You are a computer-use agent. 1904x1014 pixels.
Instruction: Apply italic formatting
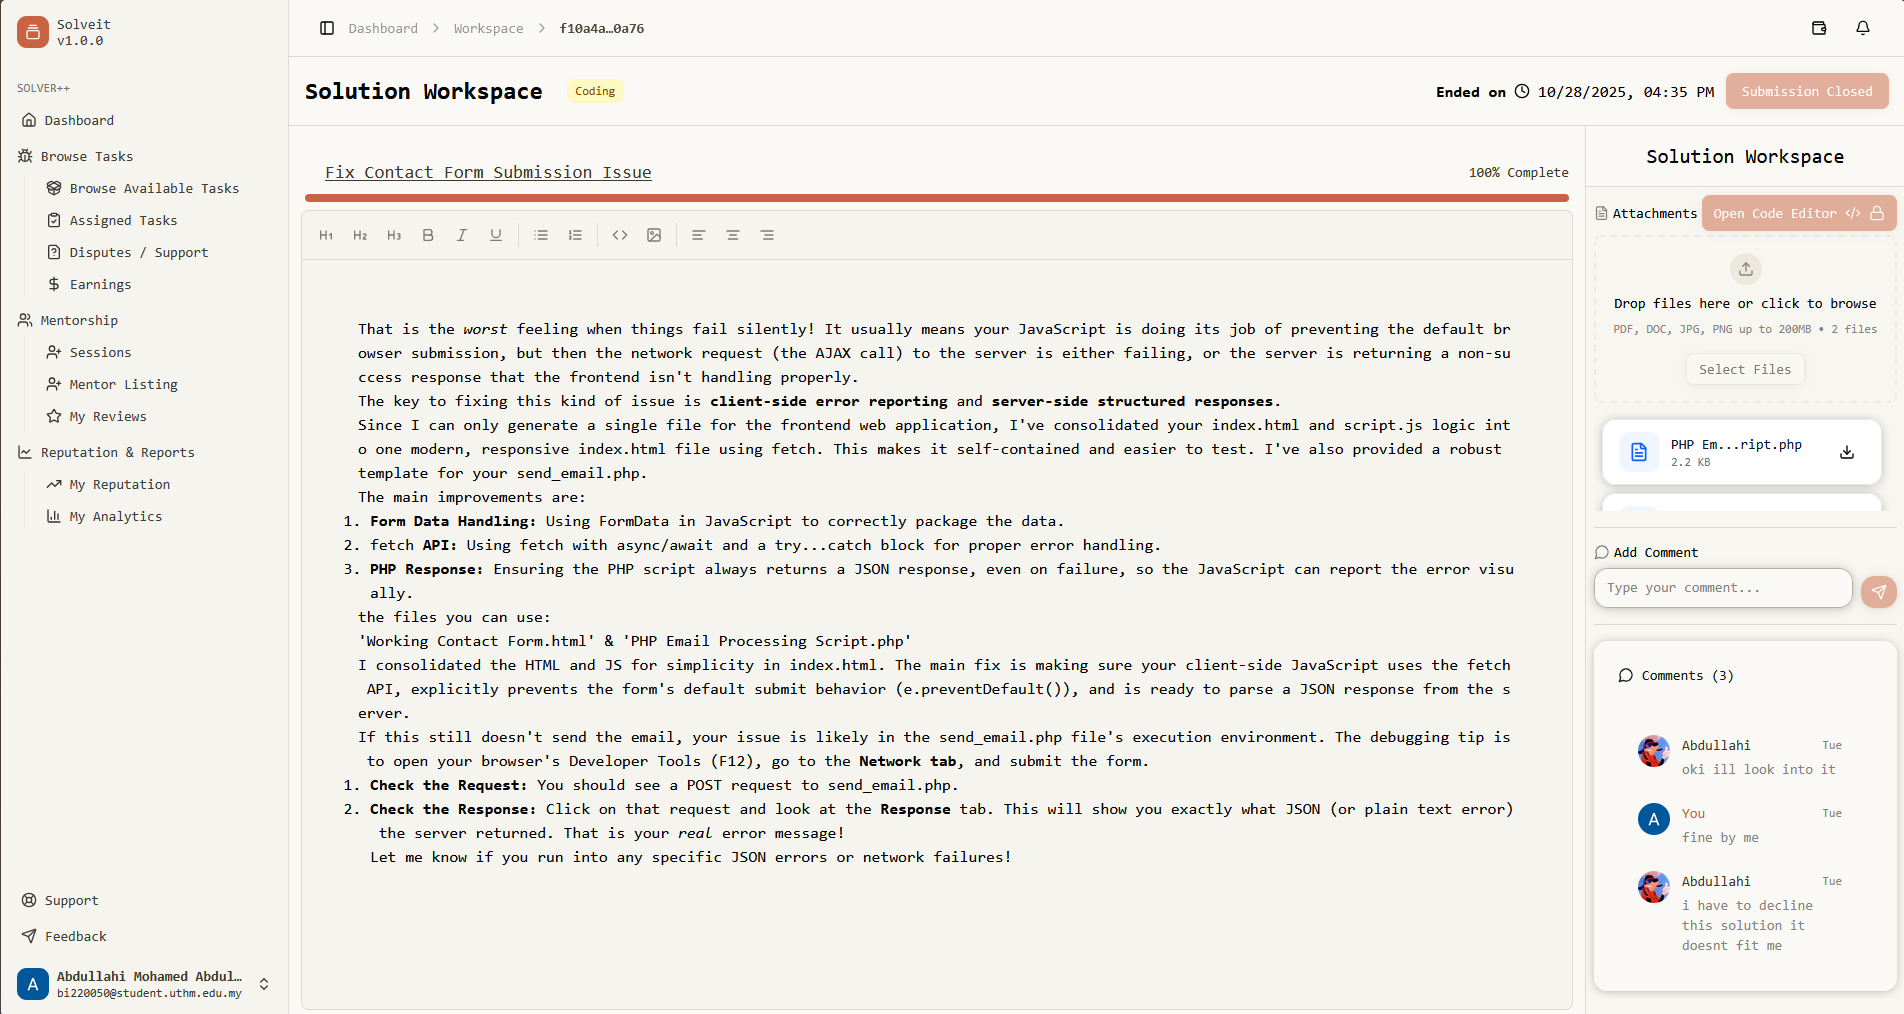pyautogui.click(x=461, y=235)
